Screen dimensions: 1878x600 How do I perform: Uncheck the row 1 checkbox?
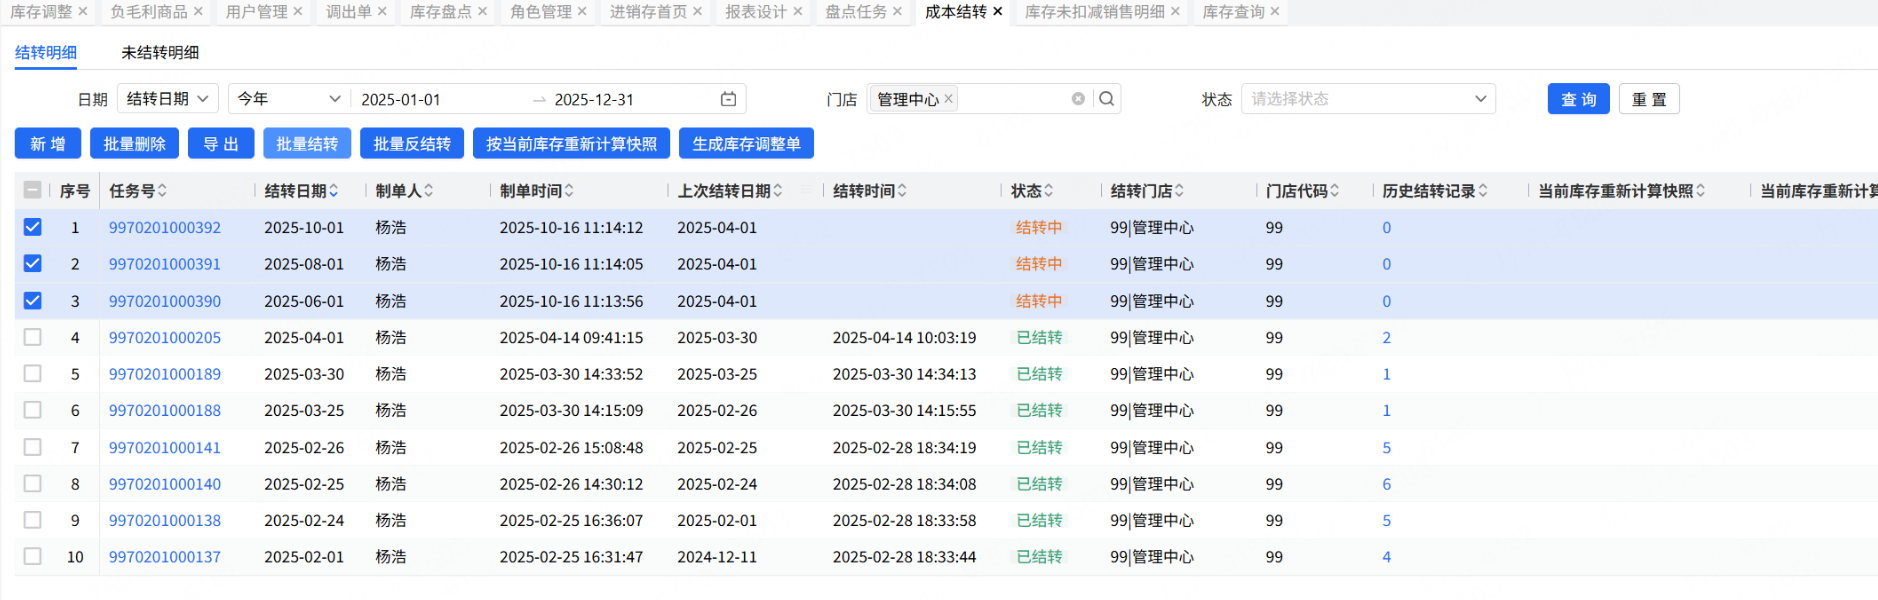pyautogui.click(x=33, y=227)
